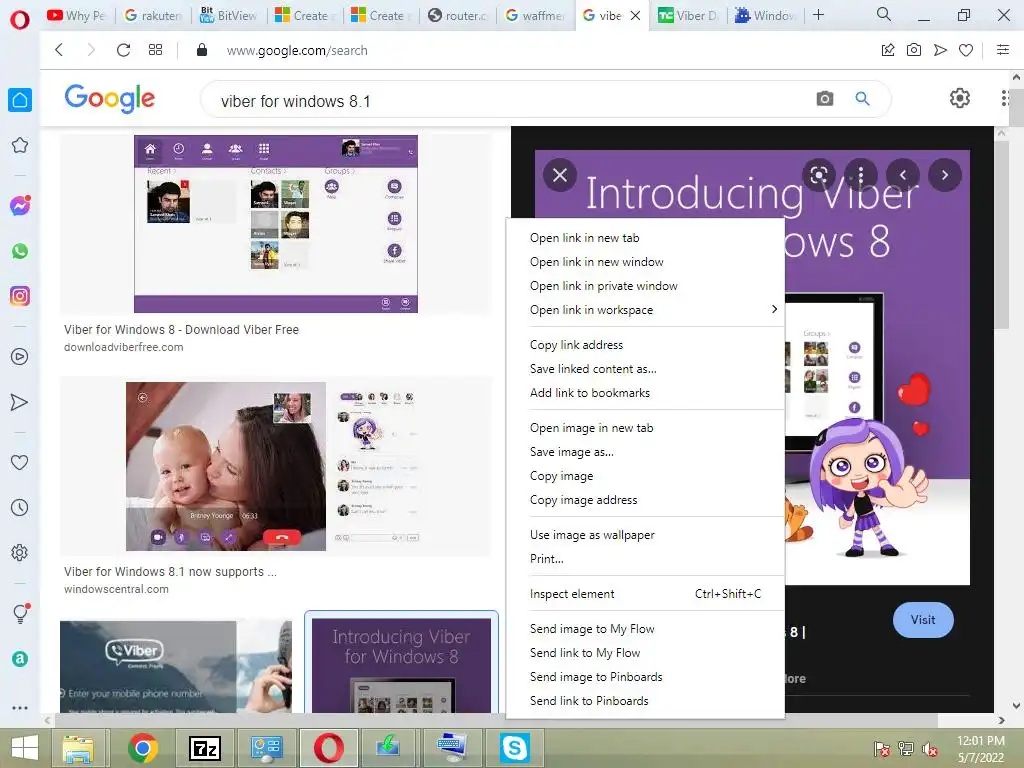
Task: Open Instagram in sidebar
Action: click(20, 296)
